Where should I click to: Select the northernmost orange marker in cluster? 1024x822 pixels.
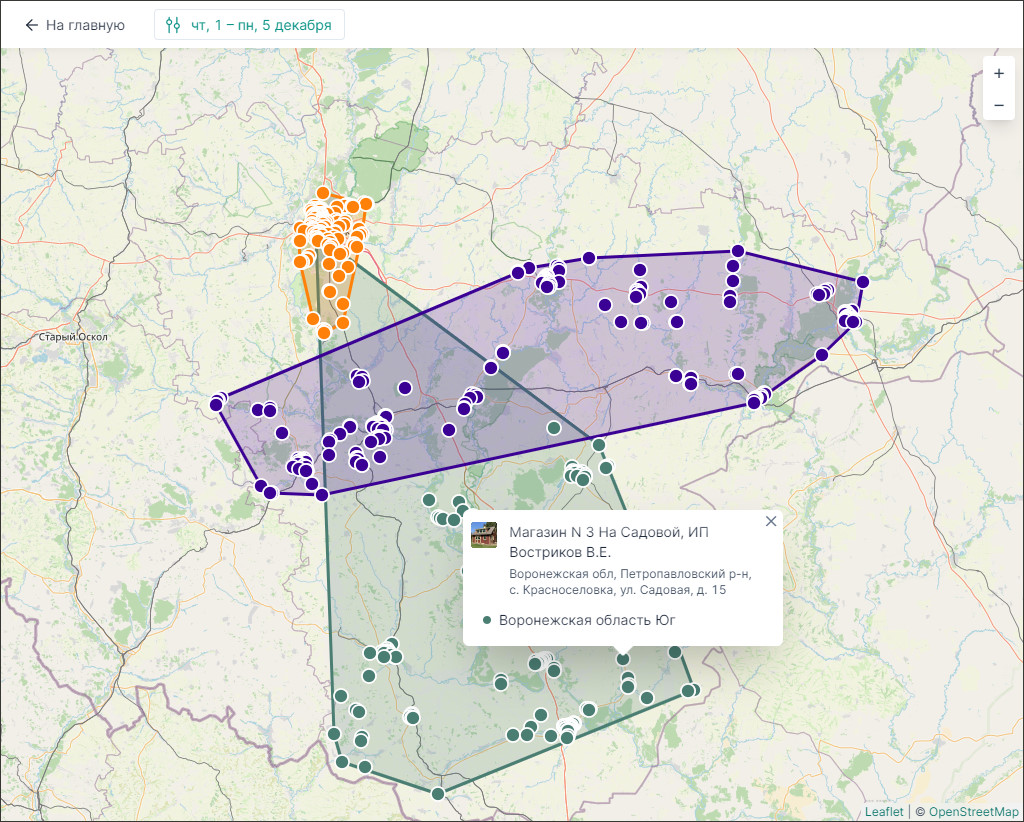pos(323,192)
